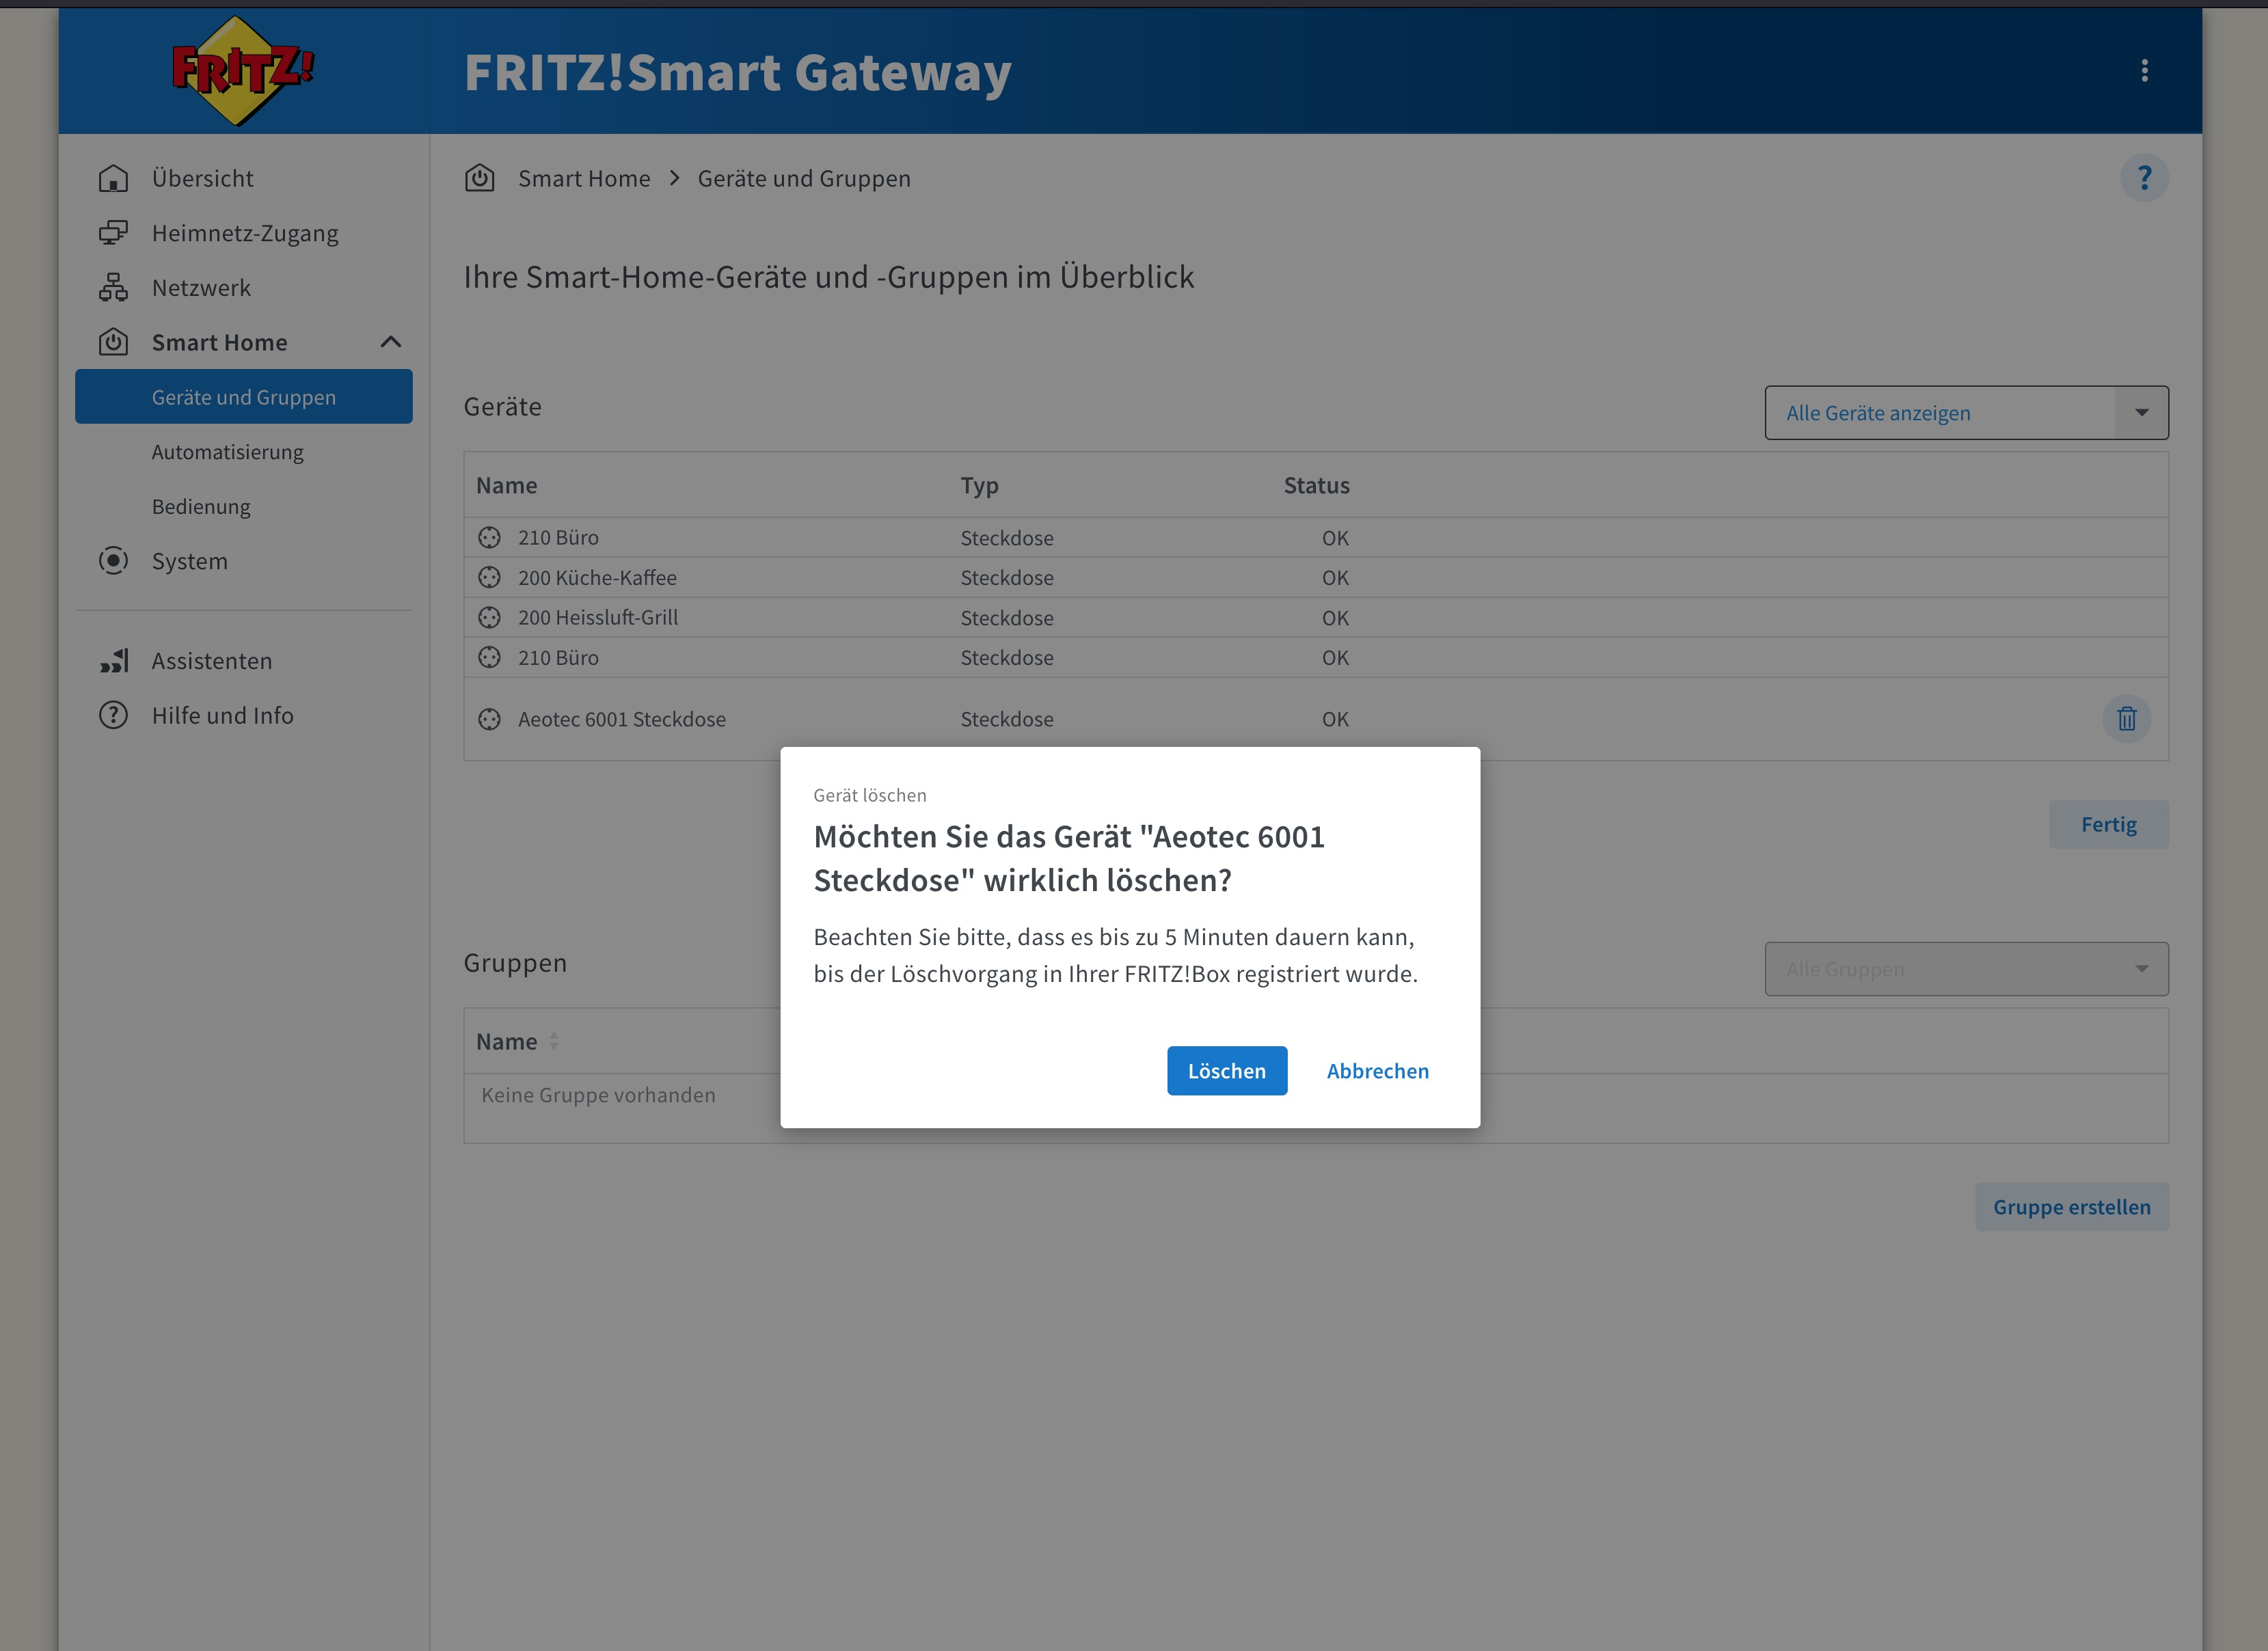The height and width of the screenshot is (1651, 2268).
Task: Click Gruppe erstellen button
Action: pyautogui.click(x=2071, y=1207)
